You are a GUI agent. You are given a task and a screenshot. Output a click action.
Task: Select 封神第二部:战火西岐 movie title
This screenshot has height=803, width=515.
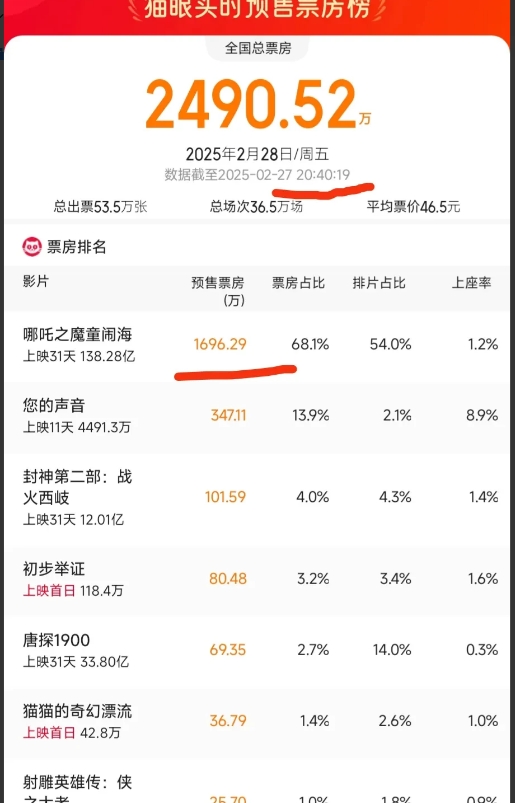(77, 487)
